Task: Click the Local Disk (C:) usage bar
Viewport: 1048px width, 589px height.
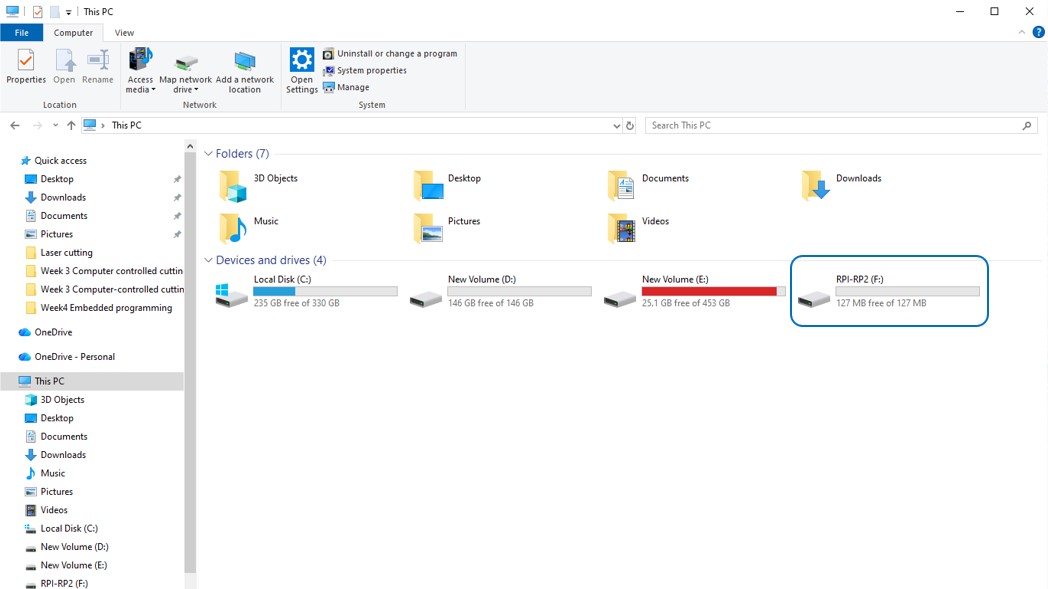Action: coord(325,291)
